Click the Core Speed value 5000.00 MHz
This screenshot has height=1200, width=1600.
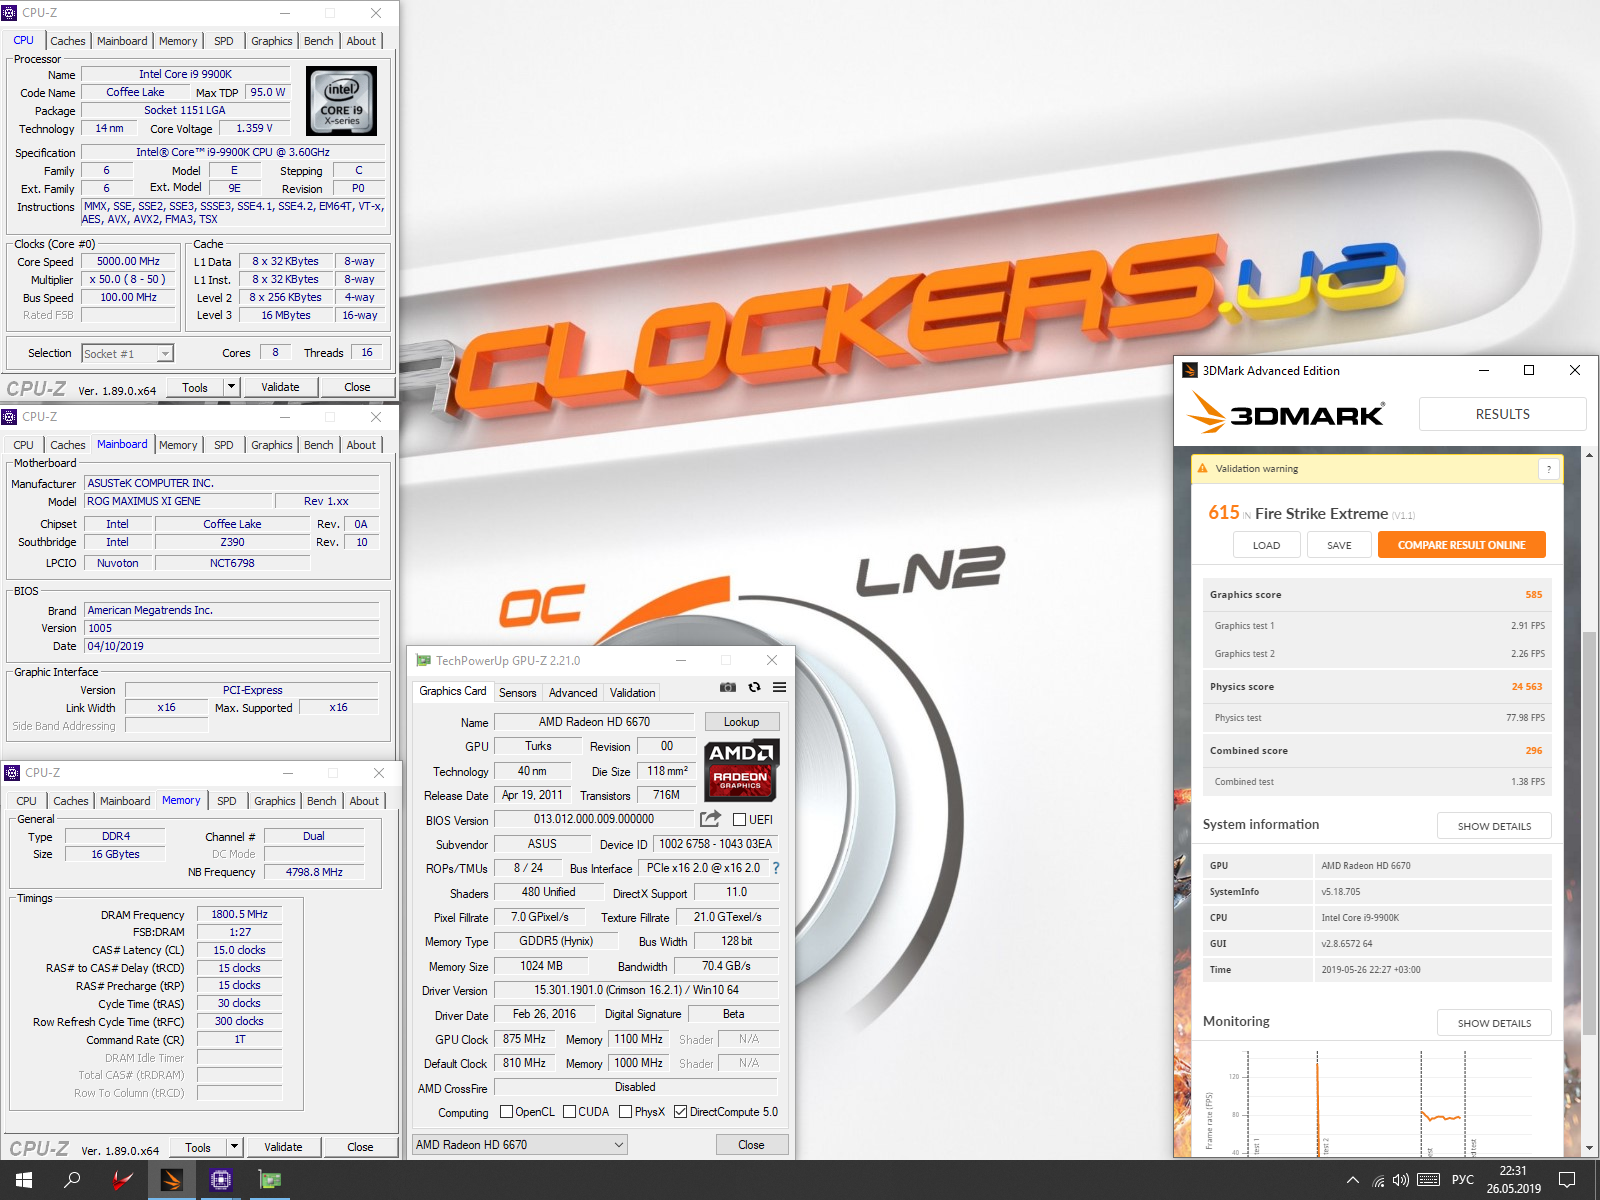point(128,261)
